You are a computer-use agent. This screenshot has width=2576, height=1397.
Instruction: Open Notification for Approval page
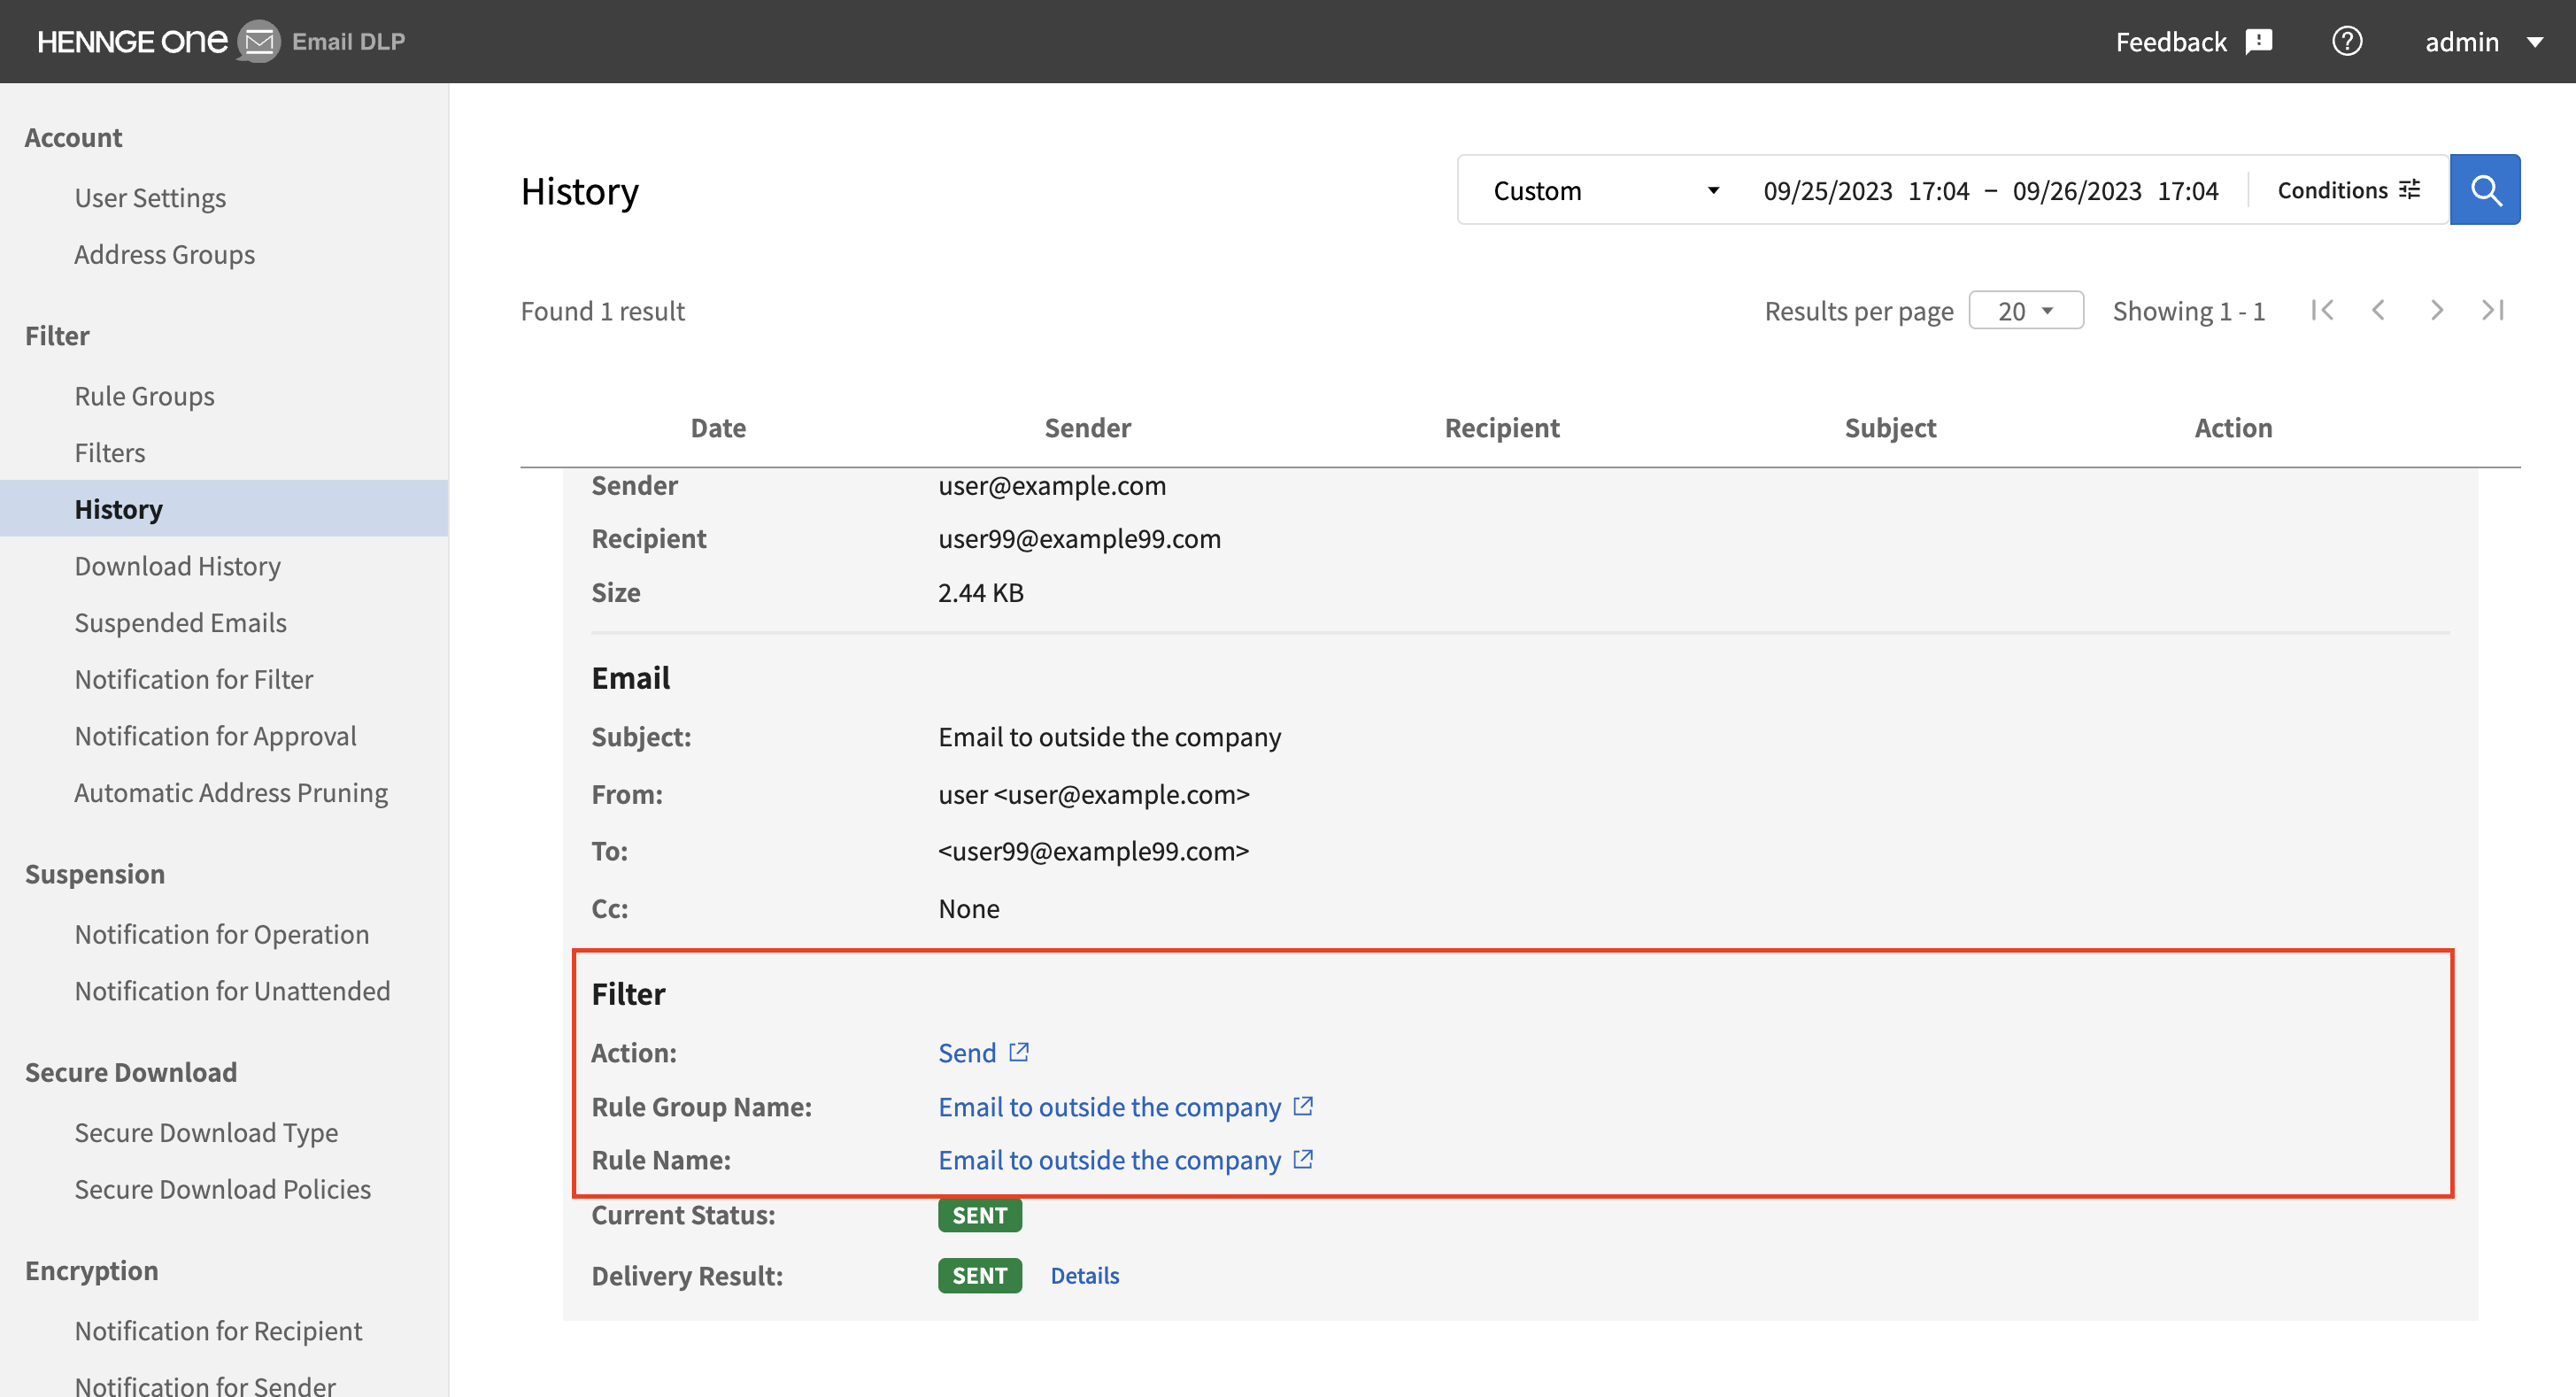(215, 736)
